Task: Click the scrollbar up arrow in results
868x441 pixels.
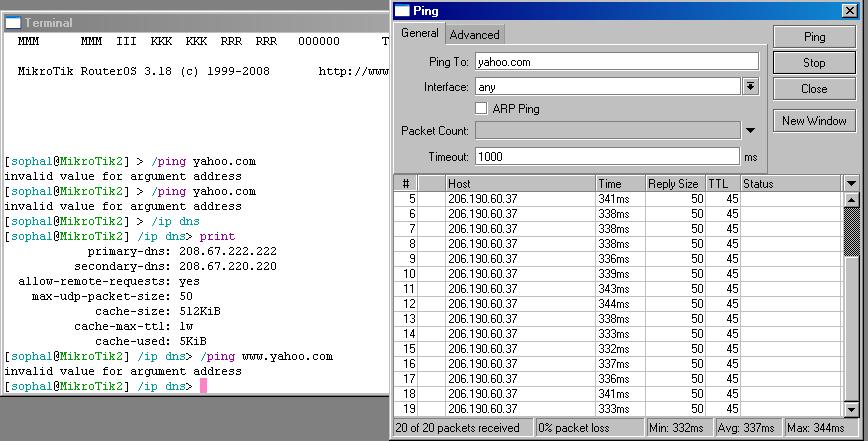Action: point(851,200)
